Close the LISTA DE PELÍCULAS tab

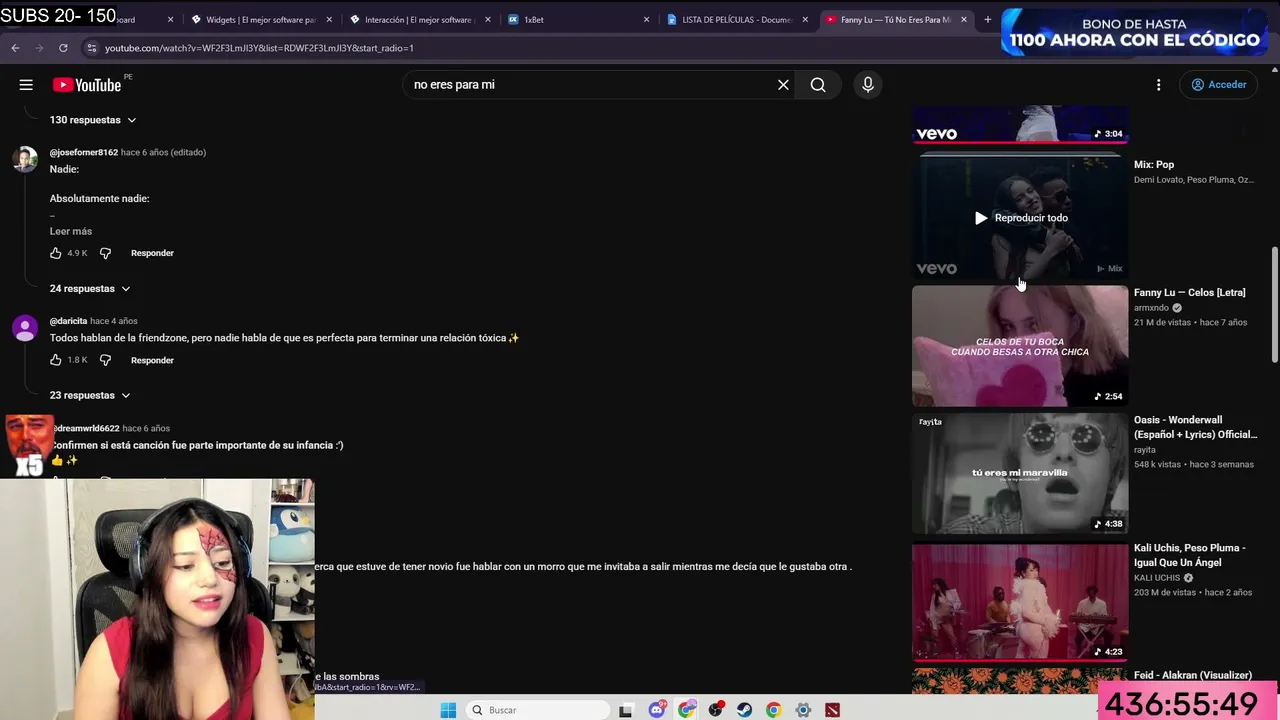(x=805, y=19)
